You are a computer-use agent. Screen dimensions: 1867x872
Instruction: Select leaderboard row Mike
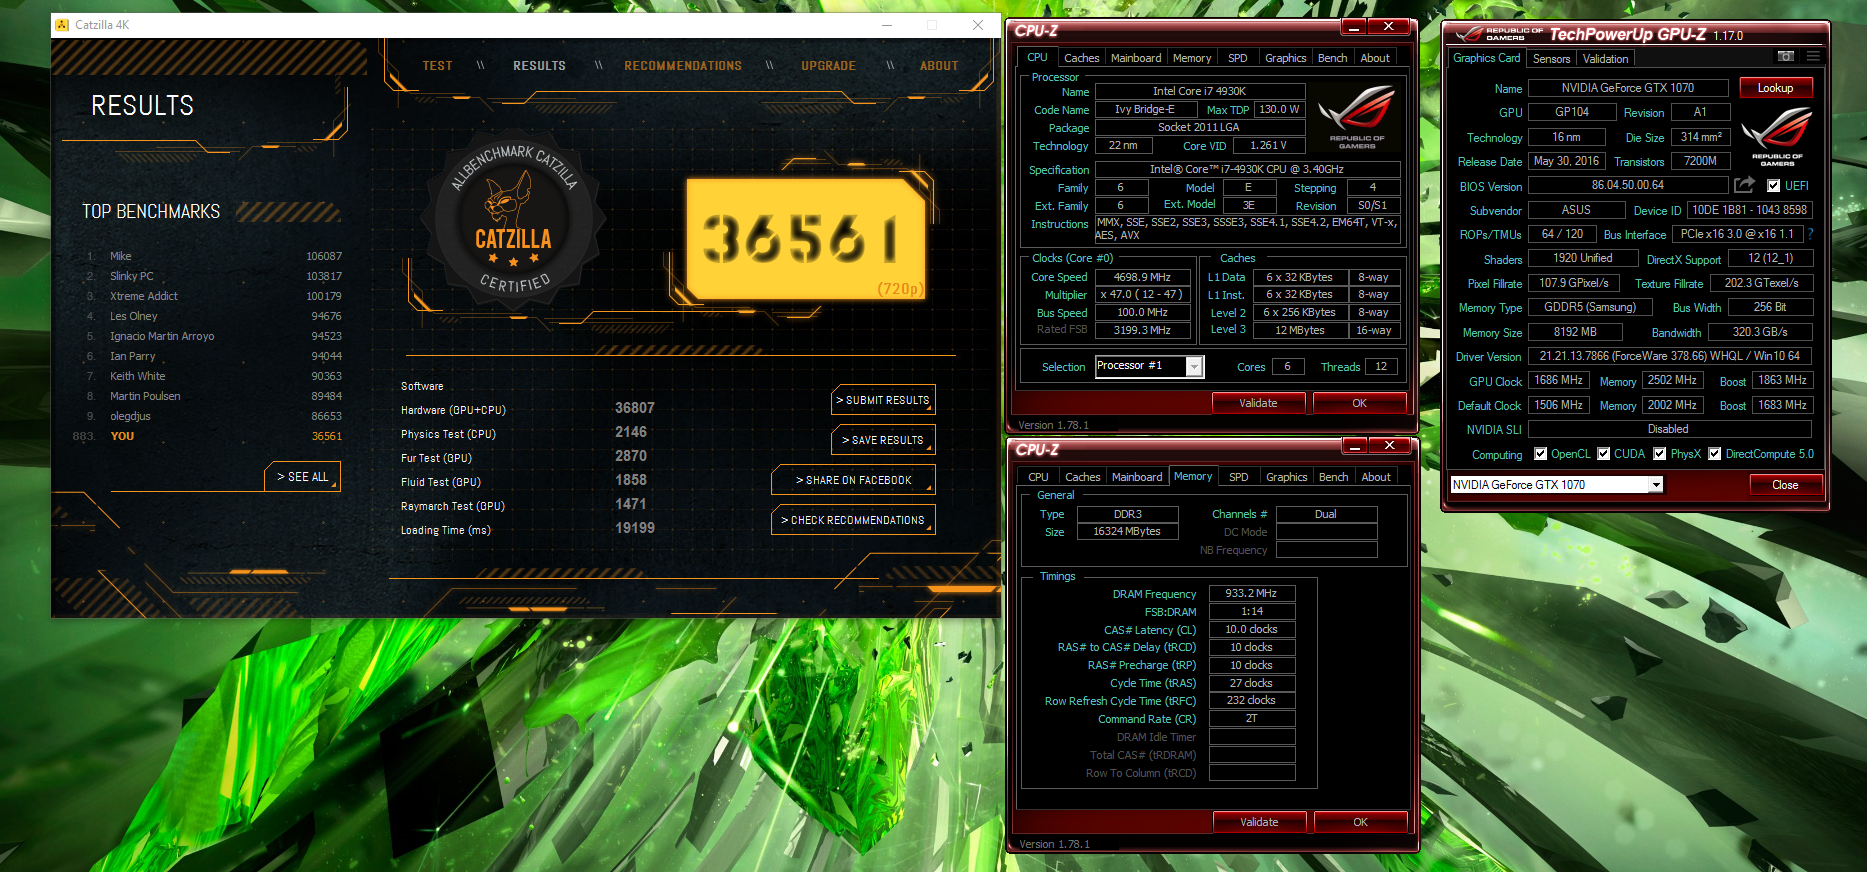click(x=212, y=256)
